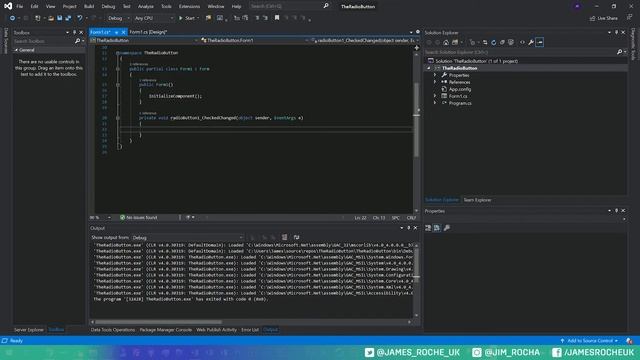Screen dimensions: 640x360
Task: Collapse the TheRadioButton project node
Action: coord(429,68)
